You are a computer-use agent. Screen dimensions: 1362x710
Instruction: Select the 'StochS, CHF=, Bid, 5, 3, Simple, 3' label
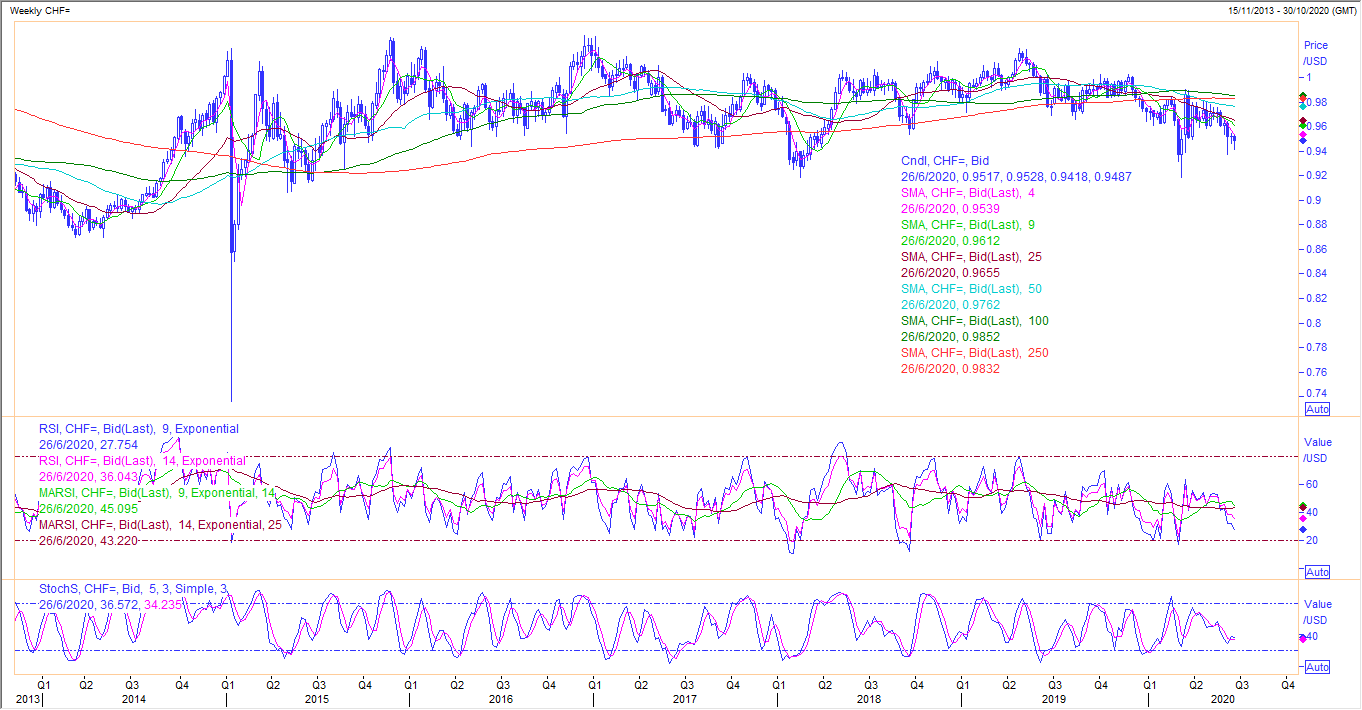coord(134,588)
